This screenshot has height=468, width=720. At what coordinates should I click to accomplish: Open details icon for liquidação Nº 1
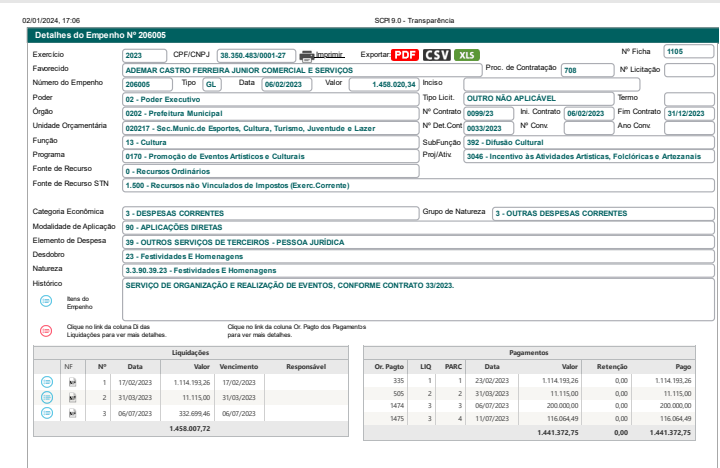point(45,382)
